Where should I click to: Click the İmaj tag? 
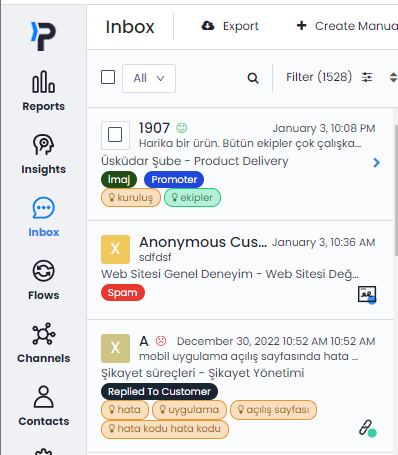[119, 179]
